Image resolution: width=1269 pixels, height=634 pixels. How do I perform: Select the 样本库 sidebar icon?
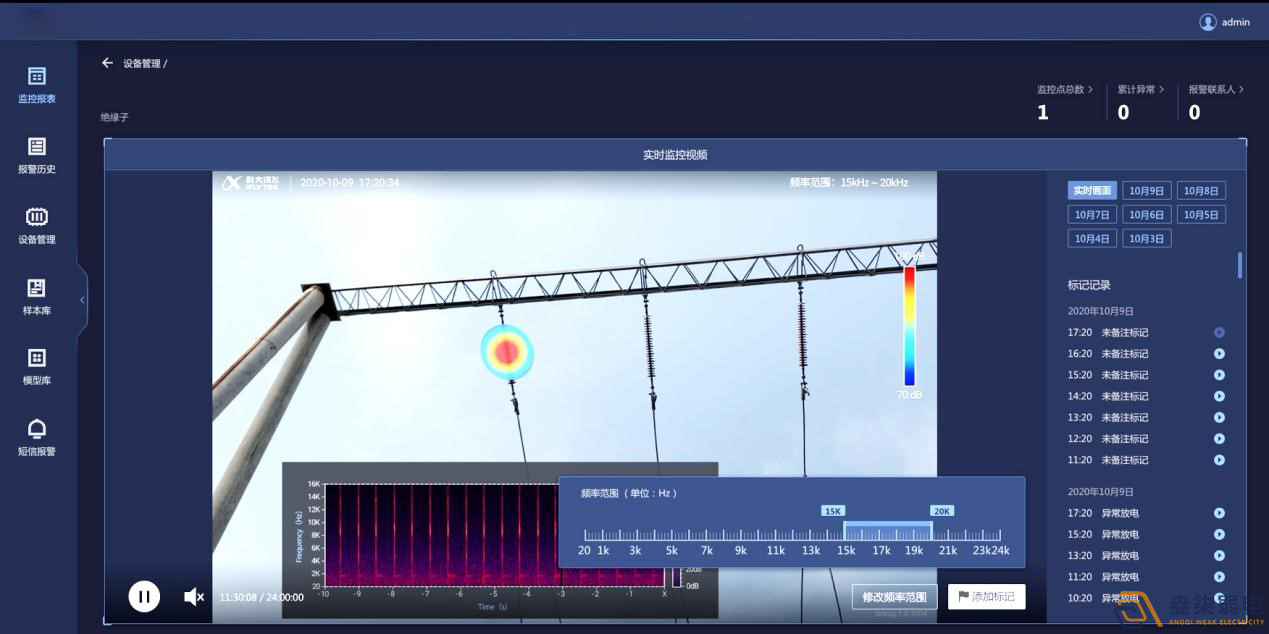pyautogui.click(x=37, y=289)
